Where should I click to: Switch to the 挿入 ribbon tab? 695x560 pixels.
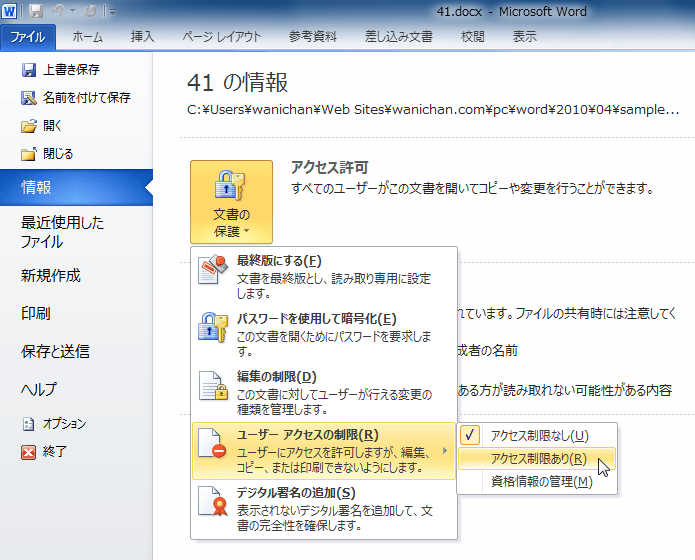click(x=143, y=37)
